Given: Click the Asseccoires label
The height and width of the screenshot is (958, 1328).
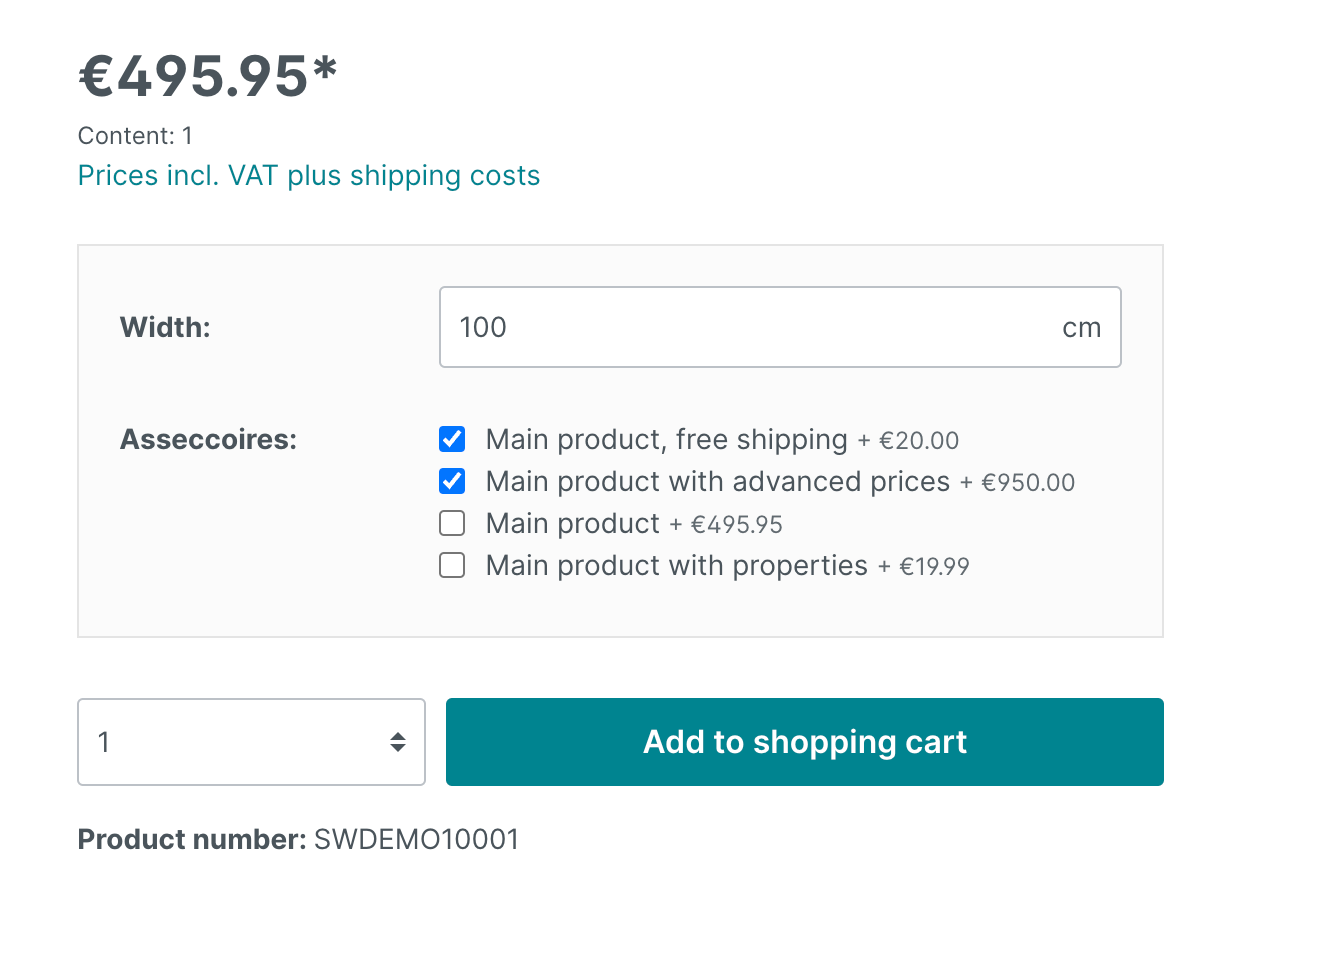Looking at the screenshot, I should click(208, 439).
